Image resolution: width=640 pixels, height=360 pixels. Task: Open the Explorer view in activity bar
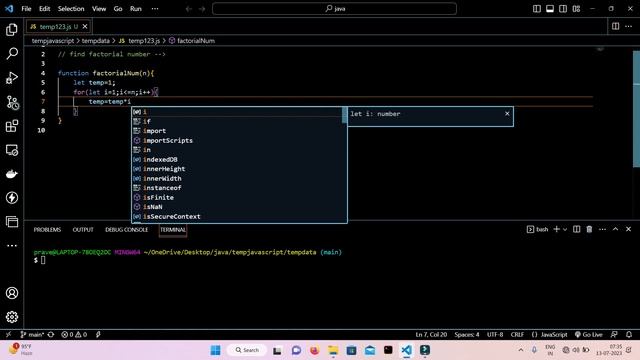12,29
